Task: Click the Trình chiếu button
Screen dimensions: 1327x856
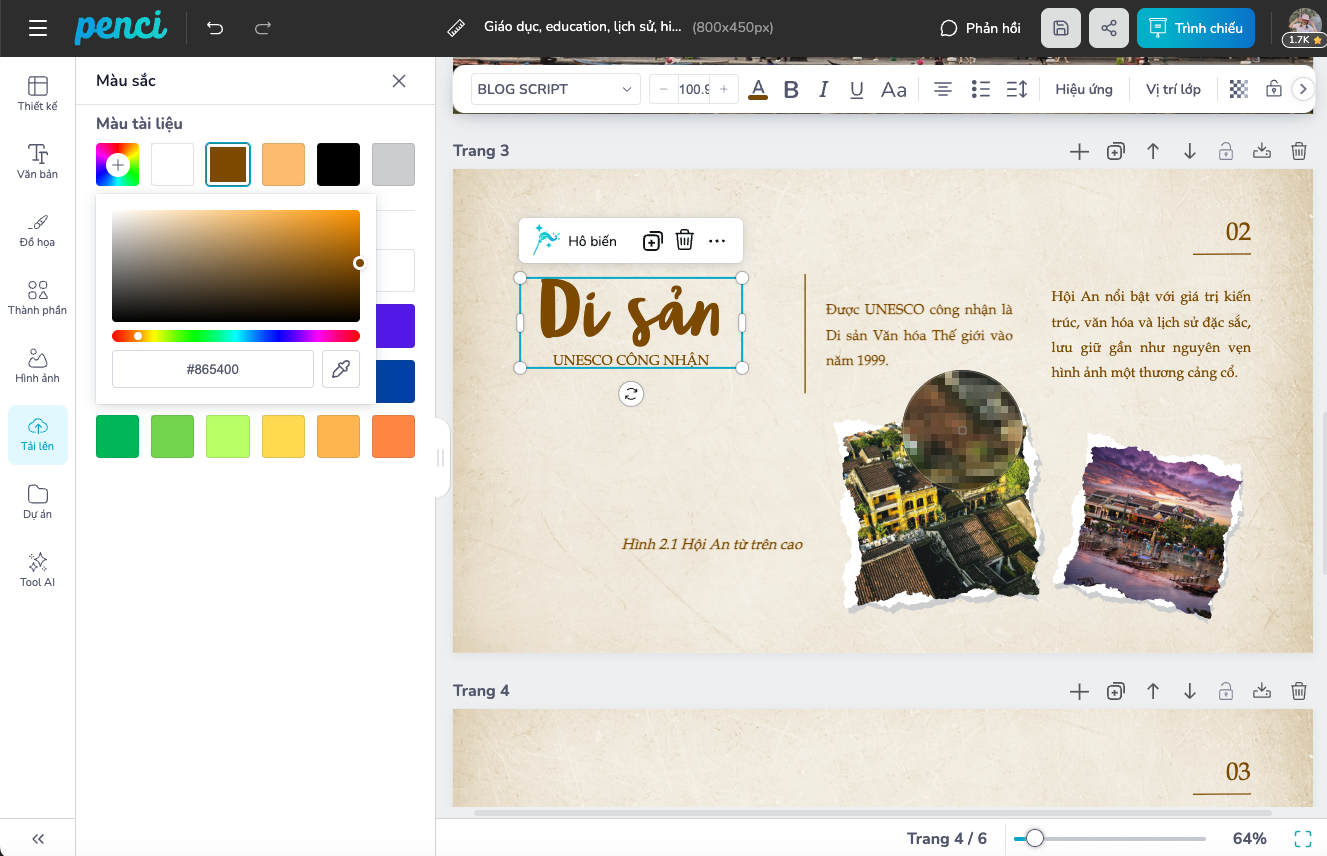Action: point(1195,28)
